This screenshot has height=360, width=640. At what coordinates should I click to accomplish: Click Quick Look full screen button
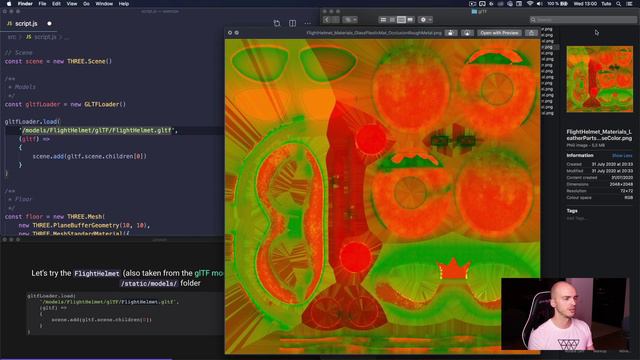237,33
